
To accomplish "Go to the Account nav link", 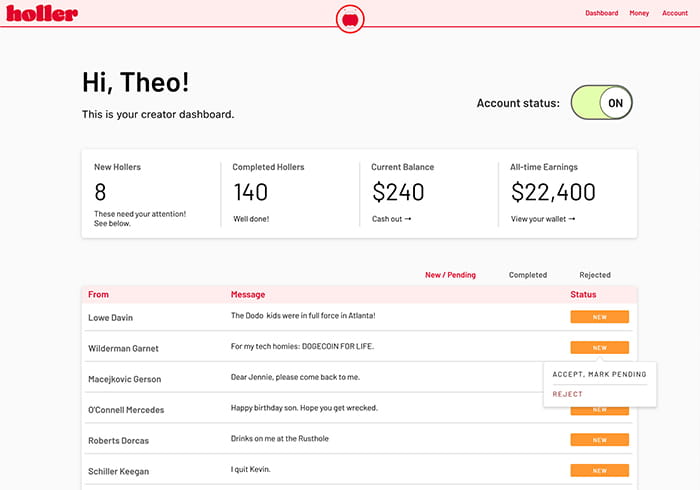I will point(675,13).
